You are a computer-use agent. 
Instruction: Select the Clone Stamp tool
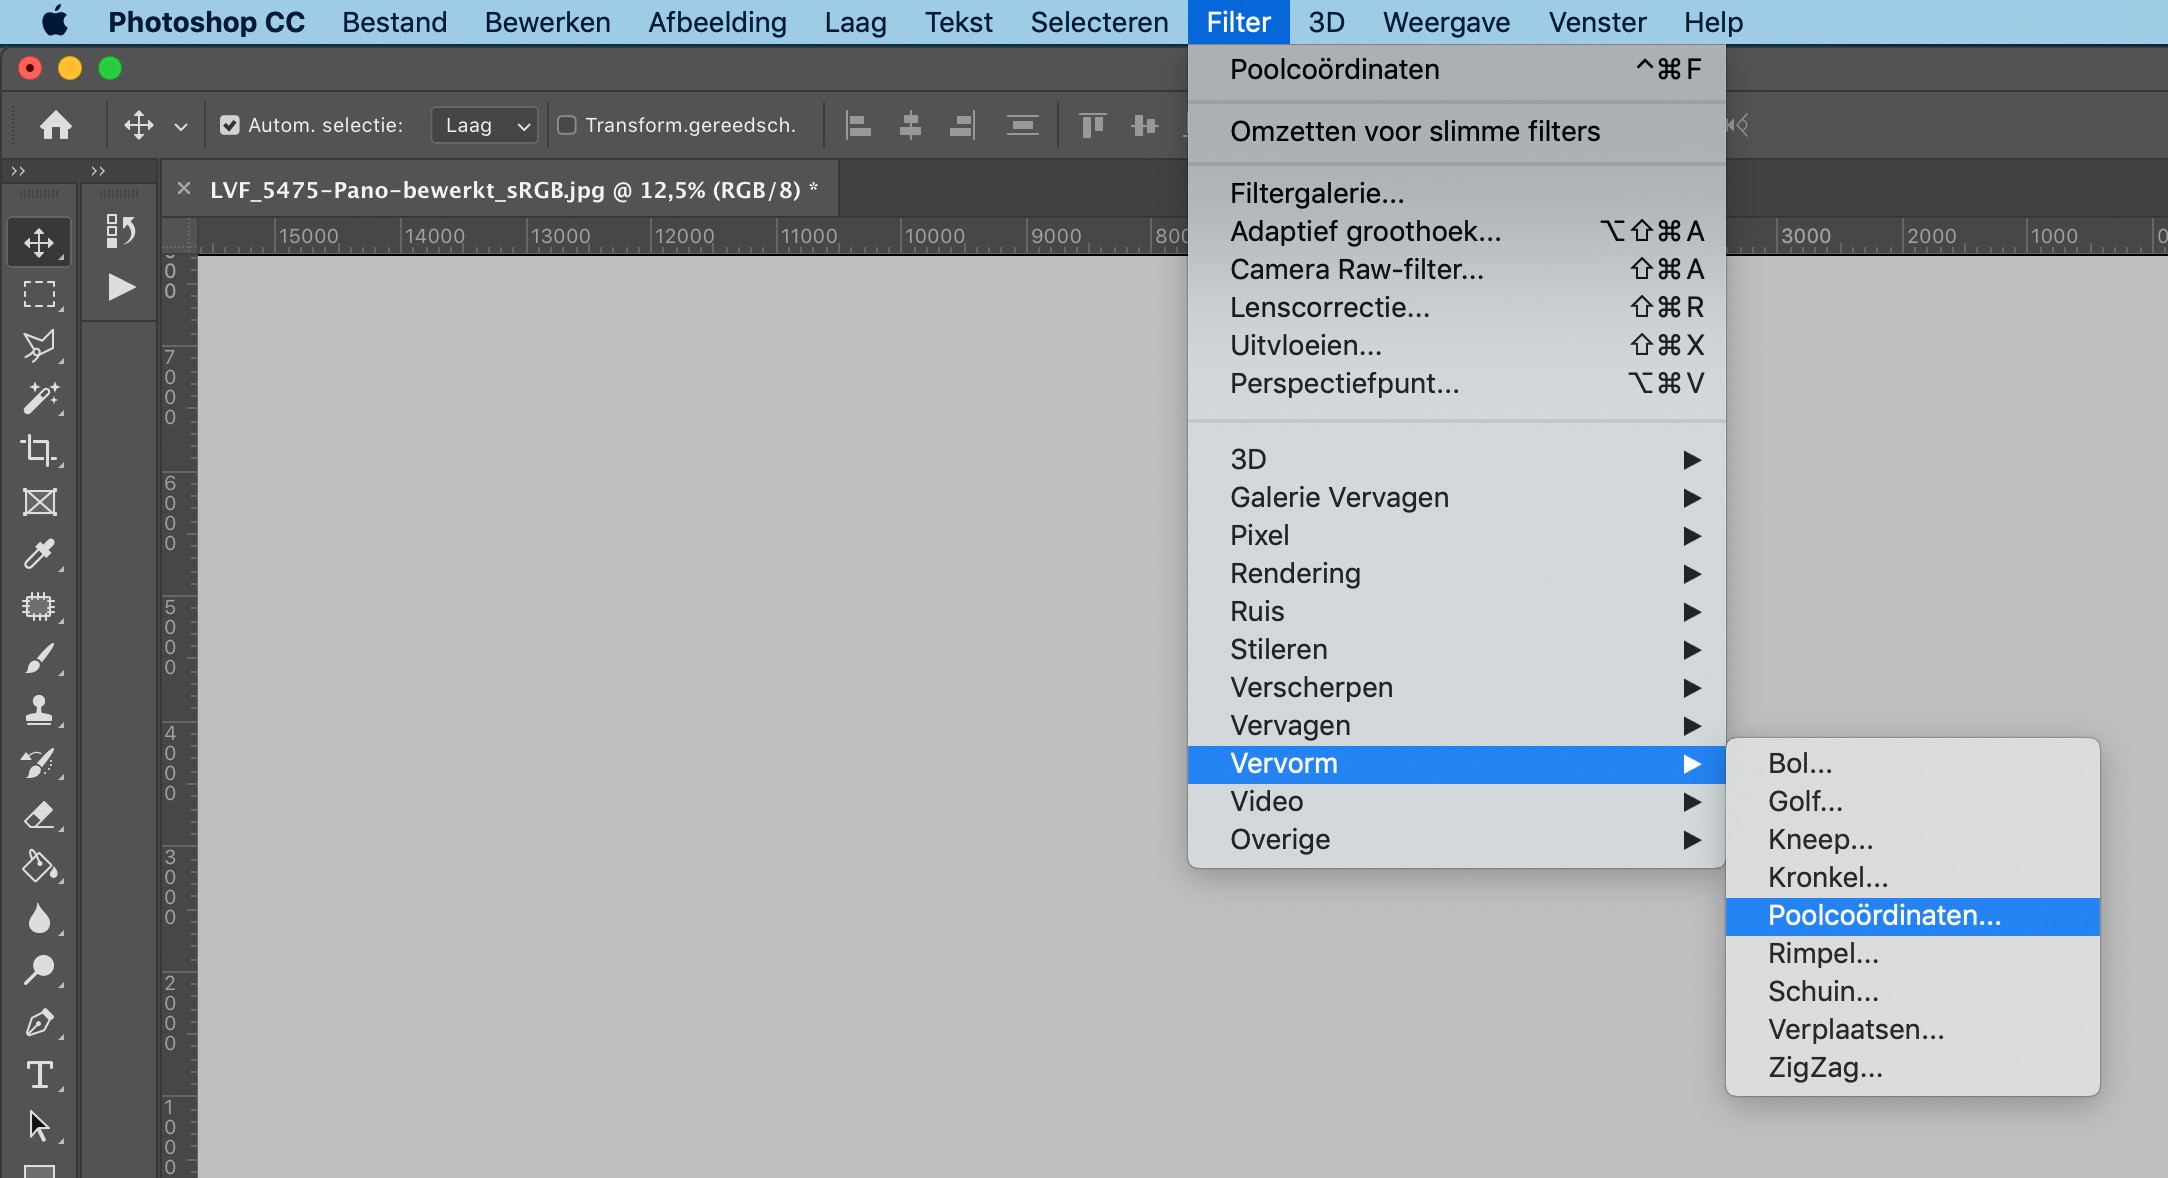(39, 710)
